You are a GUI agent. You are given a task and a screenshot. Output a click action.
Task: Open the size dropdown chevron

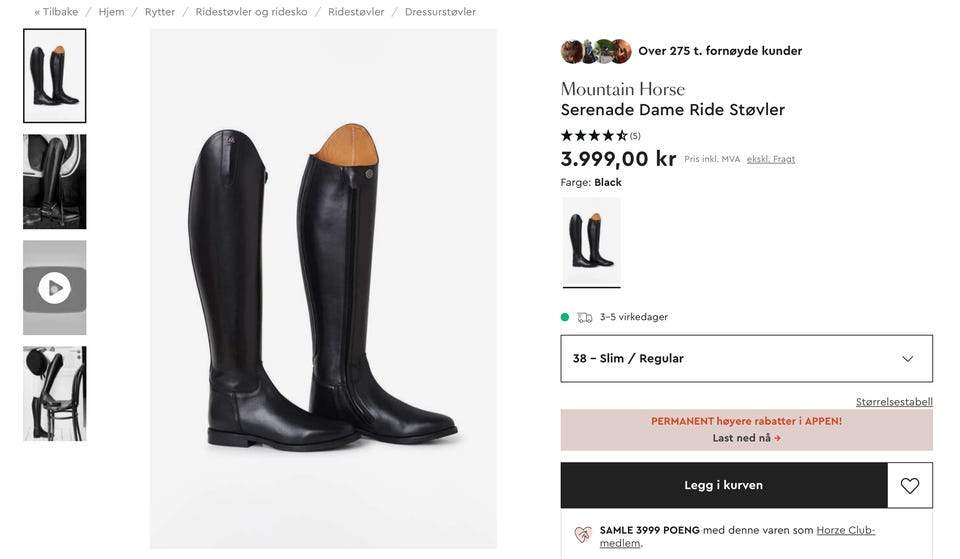click(907, 359)
